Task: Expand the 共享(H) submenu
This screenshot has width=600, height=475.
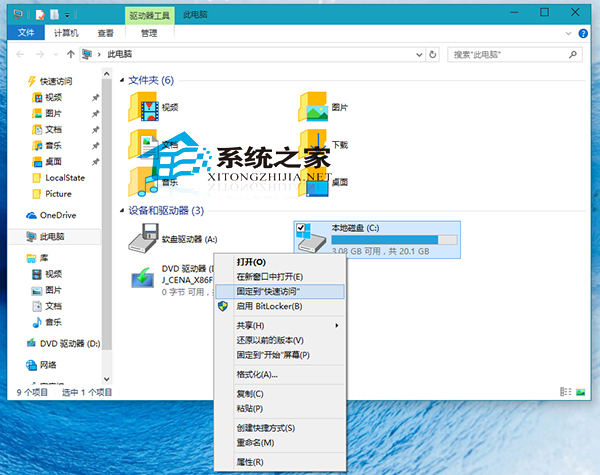Action: point(280,326)
